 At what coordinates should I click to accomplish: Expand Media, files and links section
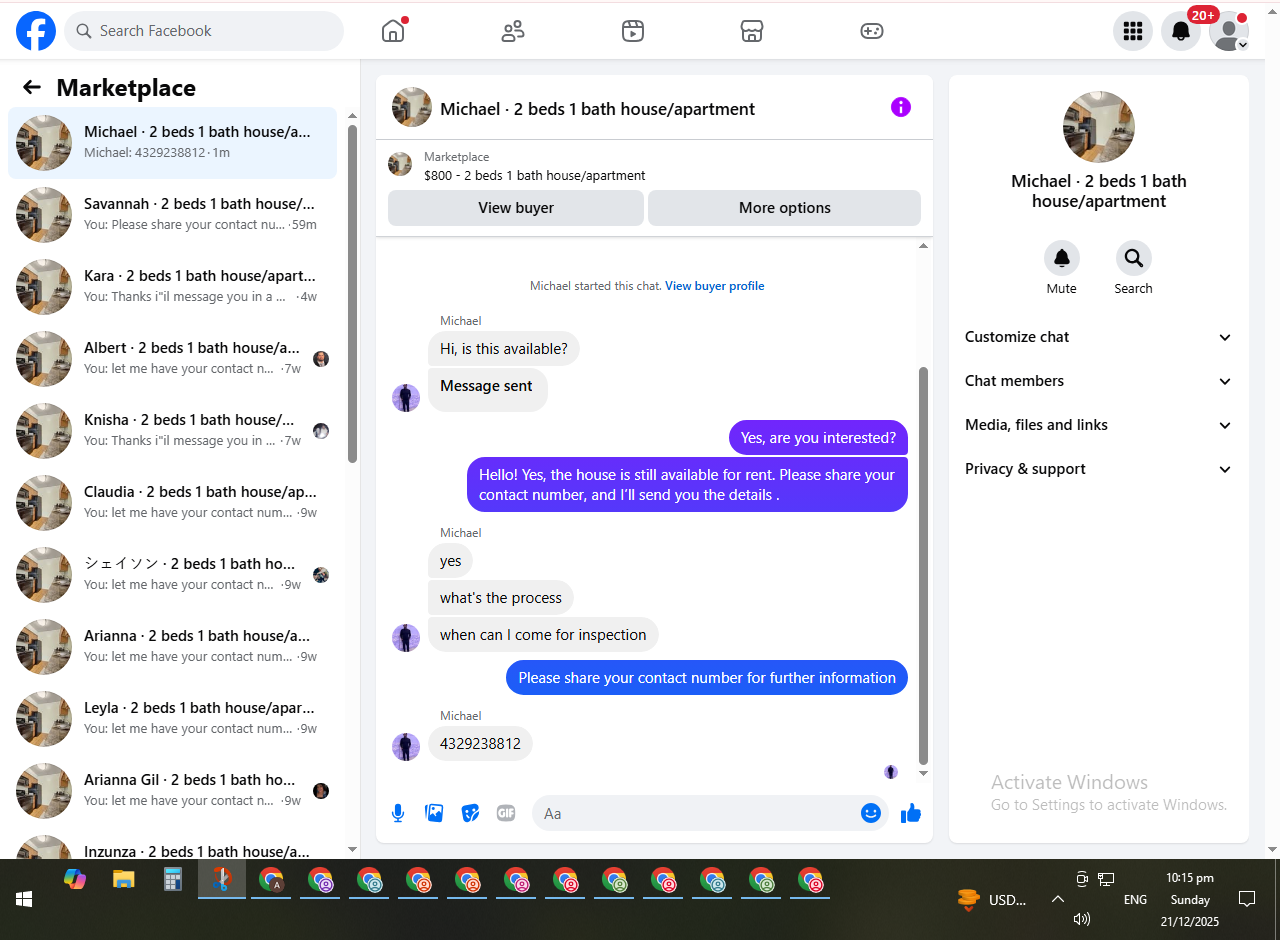point(1099,425)
